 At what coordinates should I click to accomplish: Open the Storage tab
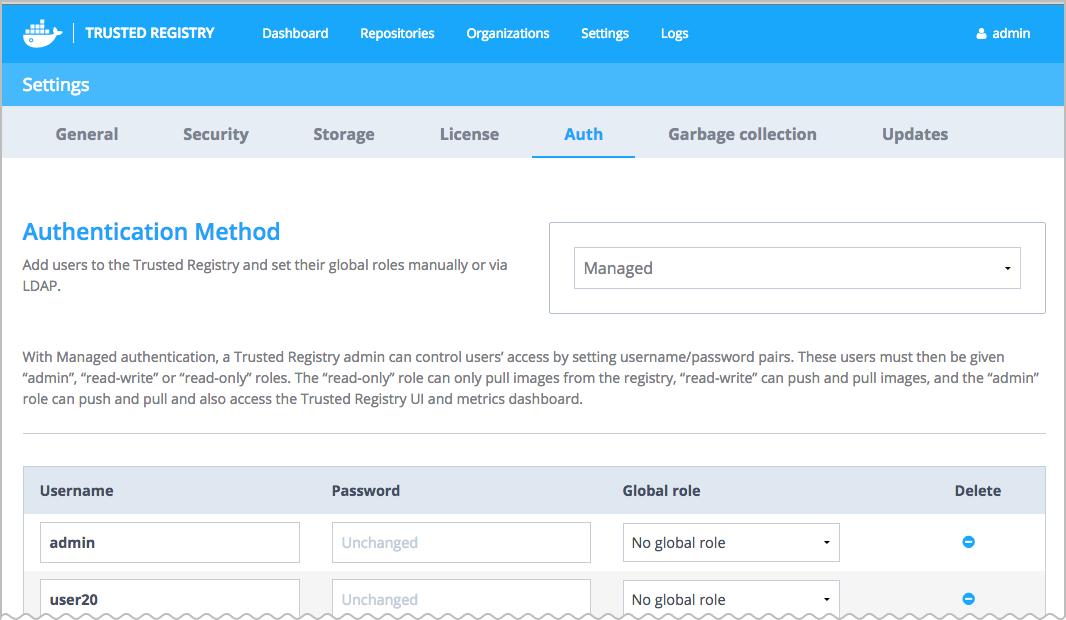(x=343, y=134)
